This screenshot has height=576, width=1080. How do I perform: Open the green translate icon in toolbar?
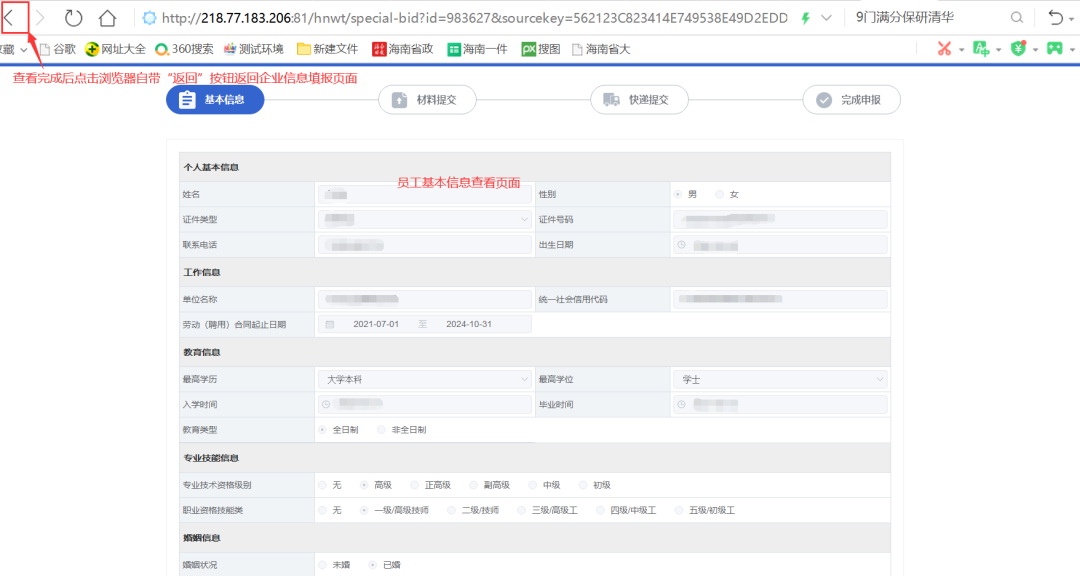click(x=982, y=48)
